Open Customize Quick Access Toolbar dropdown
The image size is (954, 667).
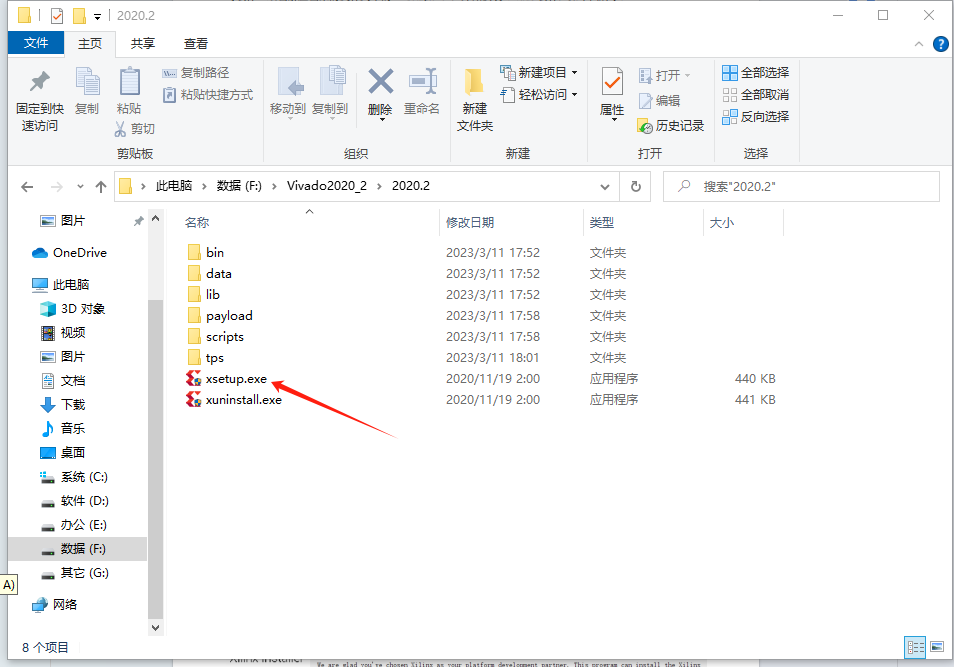[97, 16]
